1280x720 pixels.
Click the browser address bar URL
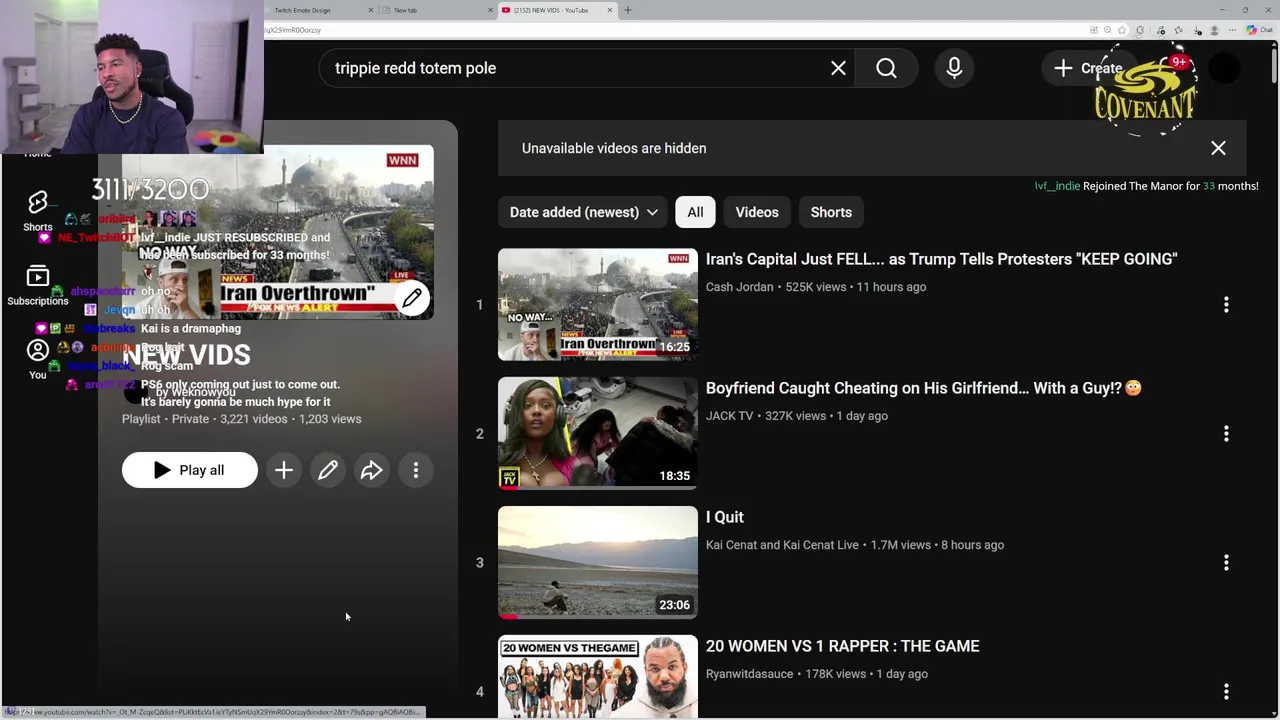292,30
